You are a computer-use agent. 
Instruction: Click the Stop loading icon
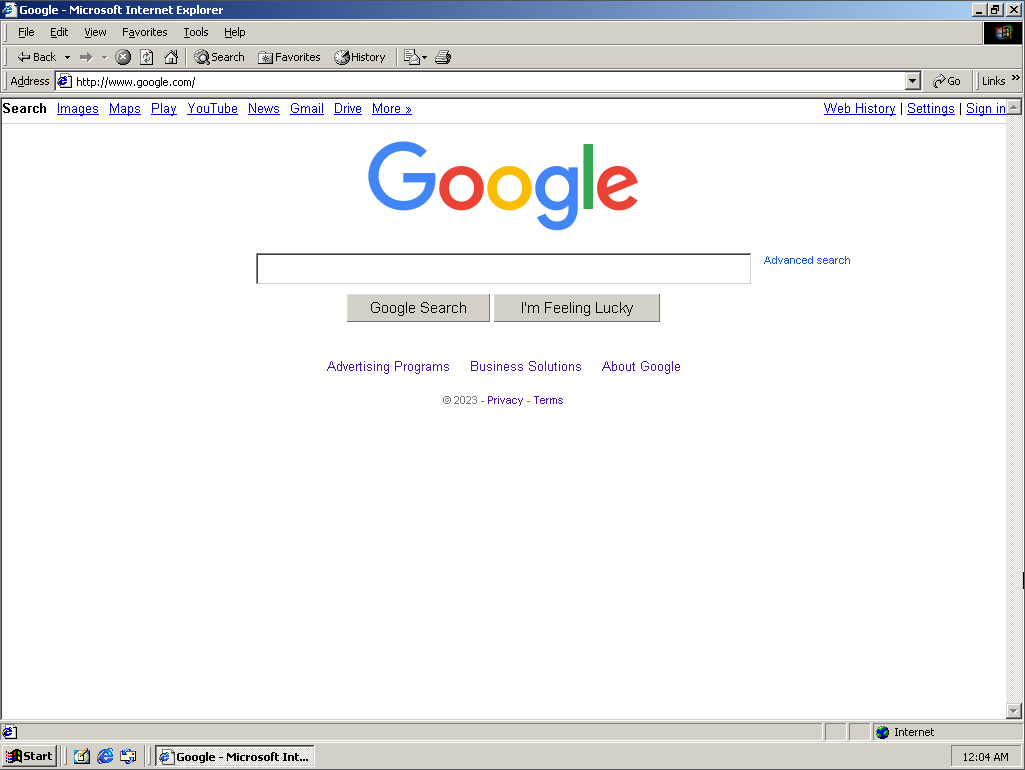click(x=123, y=57)
